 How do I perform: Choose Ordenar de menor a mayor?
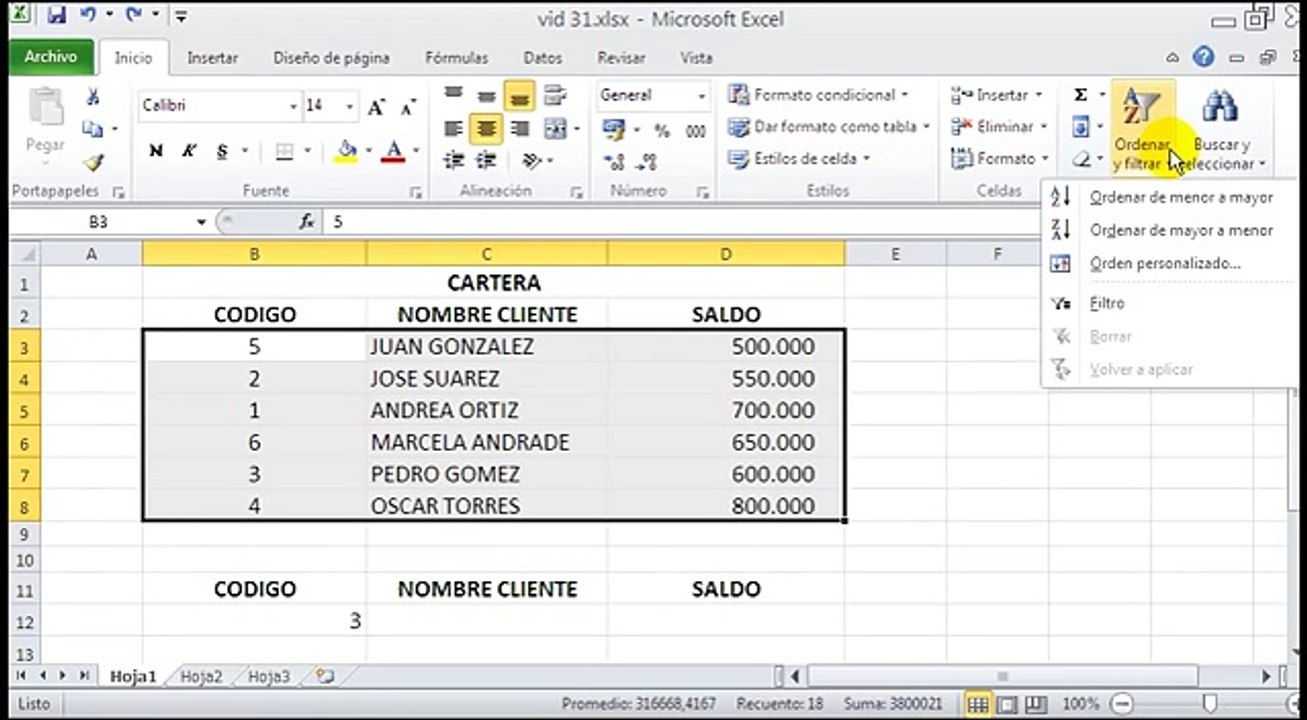tap(1169, 198)
